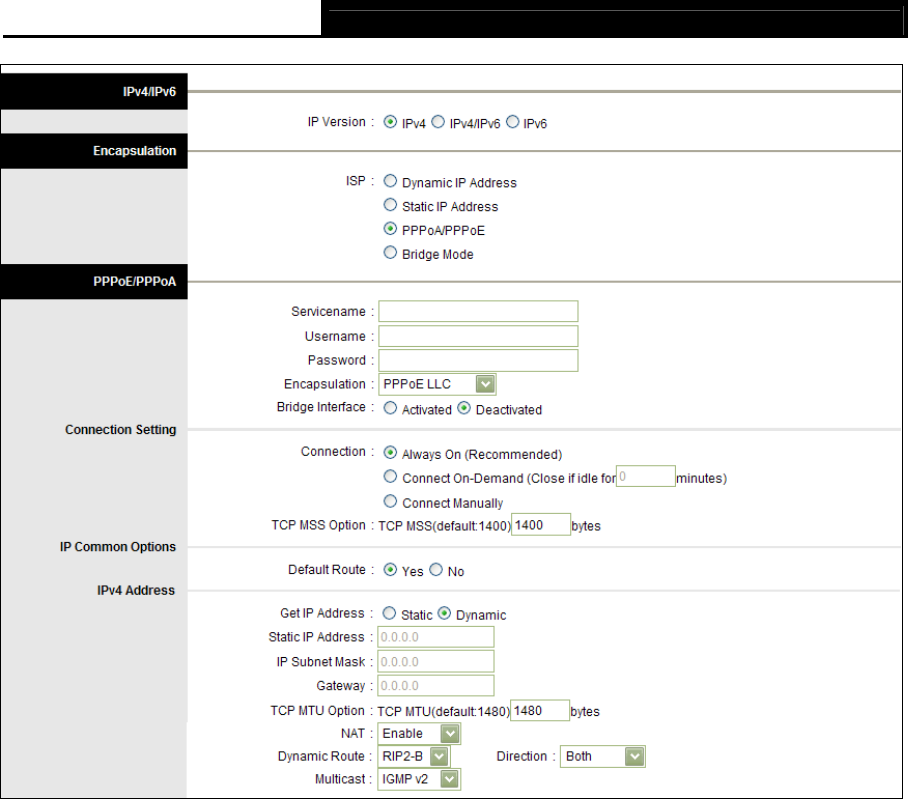Screen dimensions: 908x799
Task: Click the Servicename input field
Action: (478, 311)
